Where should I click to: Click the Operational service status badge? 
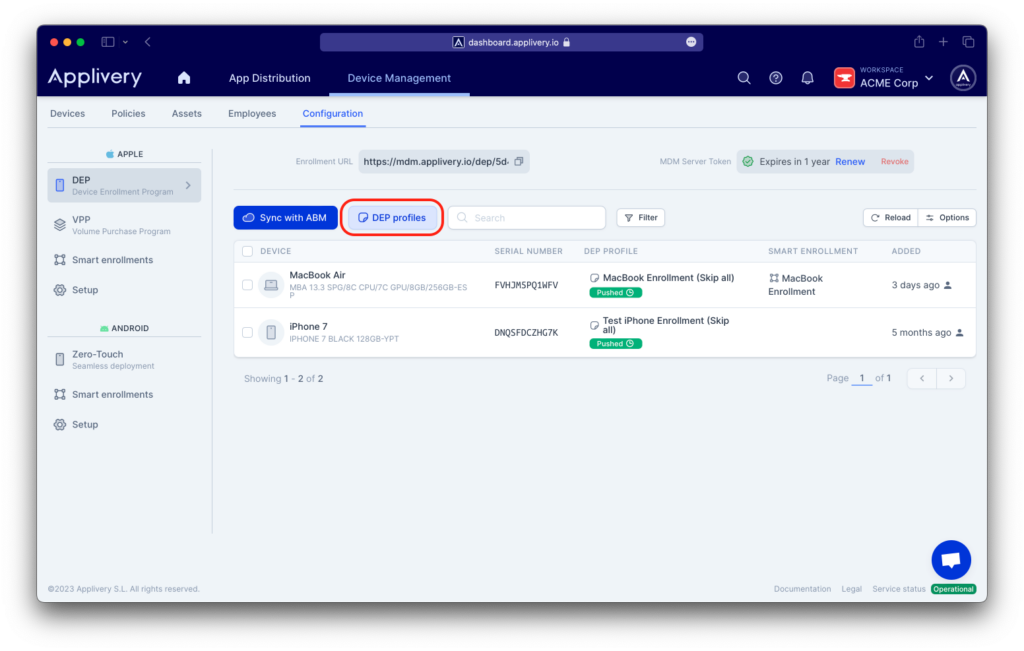(953, 589)
